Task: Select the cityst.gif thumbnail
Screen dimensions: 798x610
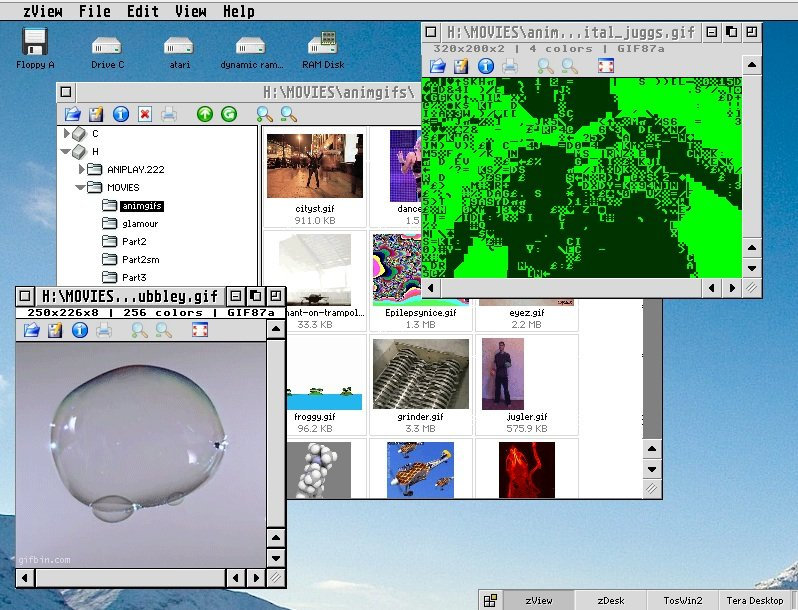Action: (315, 166)
